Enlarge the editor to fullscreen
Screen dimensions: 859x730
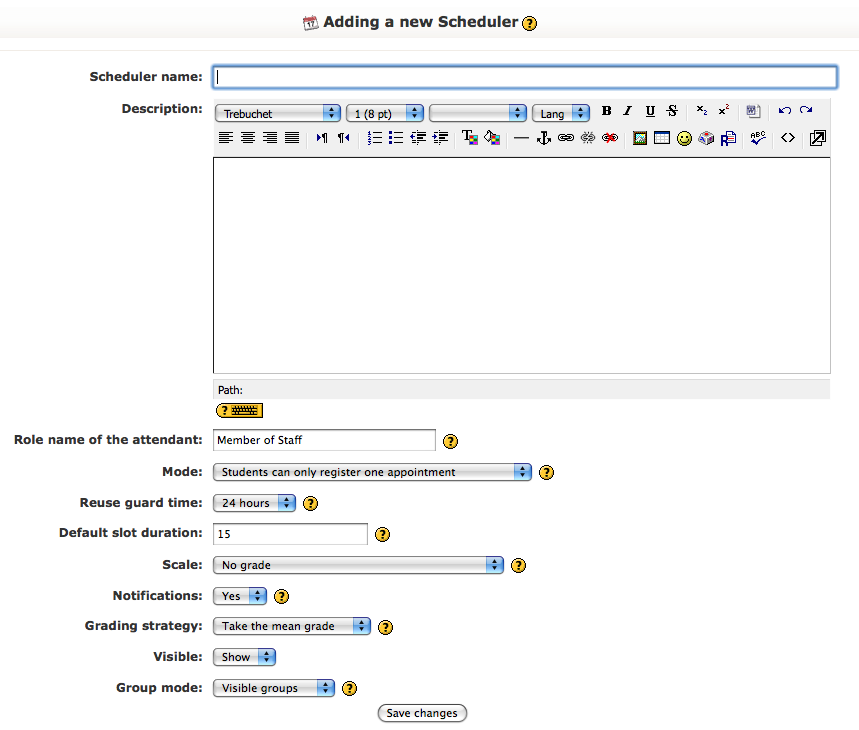click(817, 138)
